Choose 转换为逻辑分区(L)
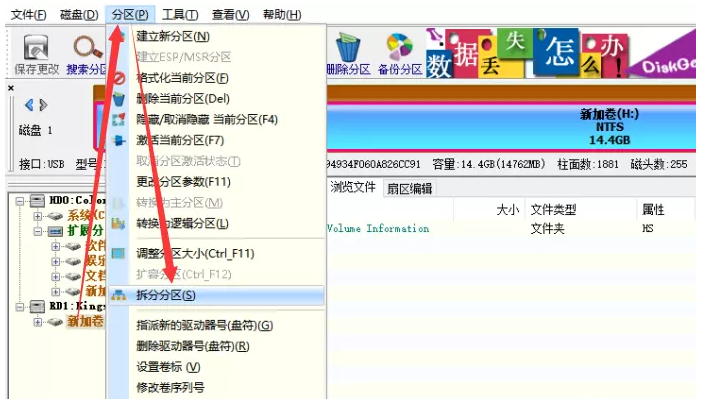Viewport: 713px width, 399px height. point(217,223)
